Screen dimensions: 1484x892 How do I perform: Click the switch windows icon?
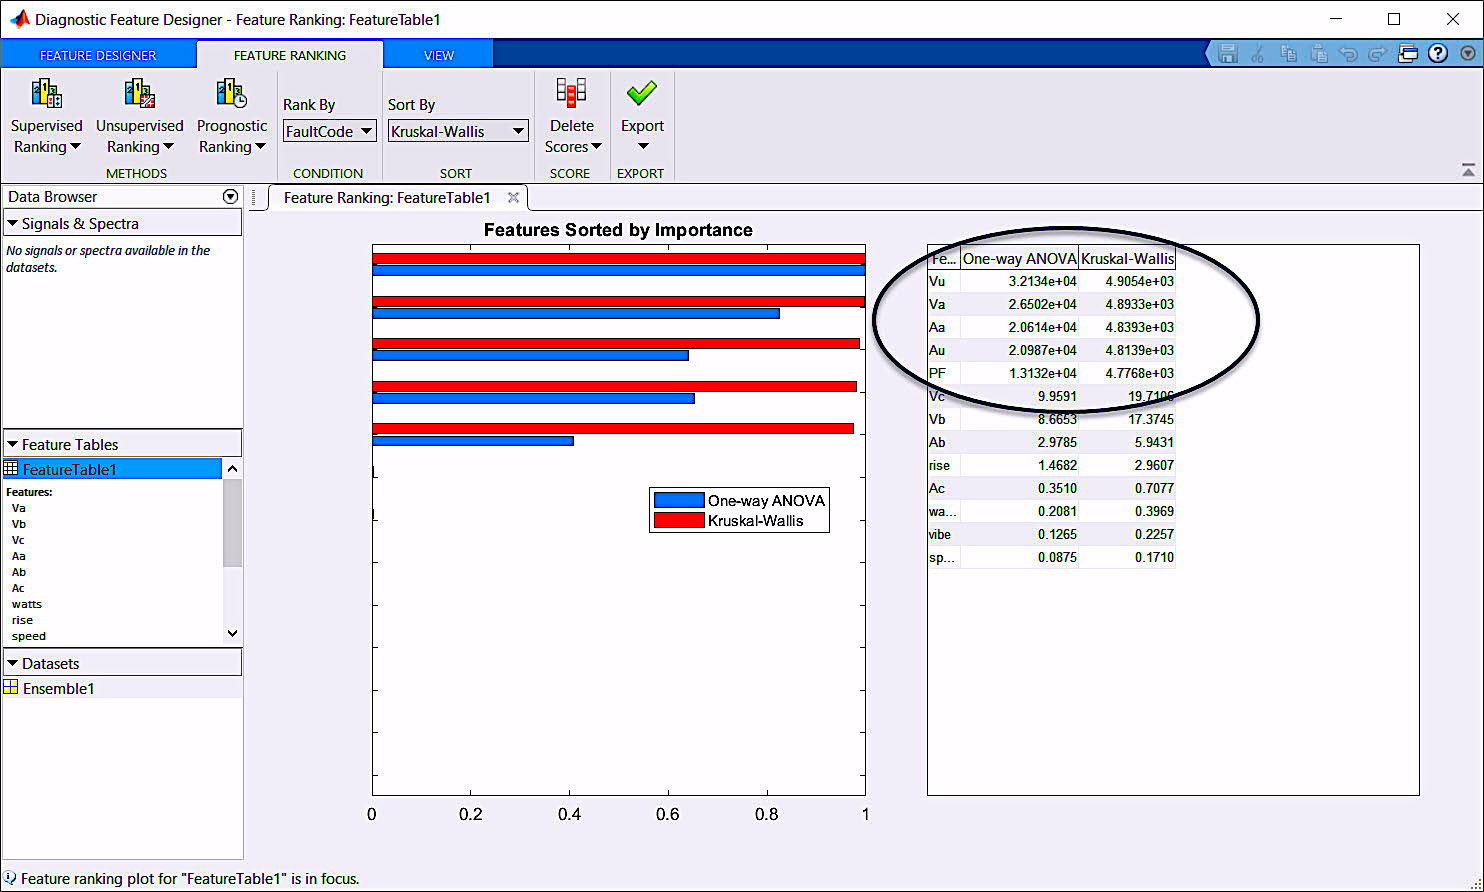point(1408,54)
